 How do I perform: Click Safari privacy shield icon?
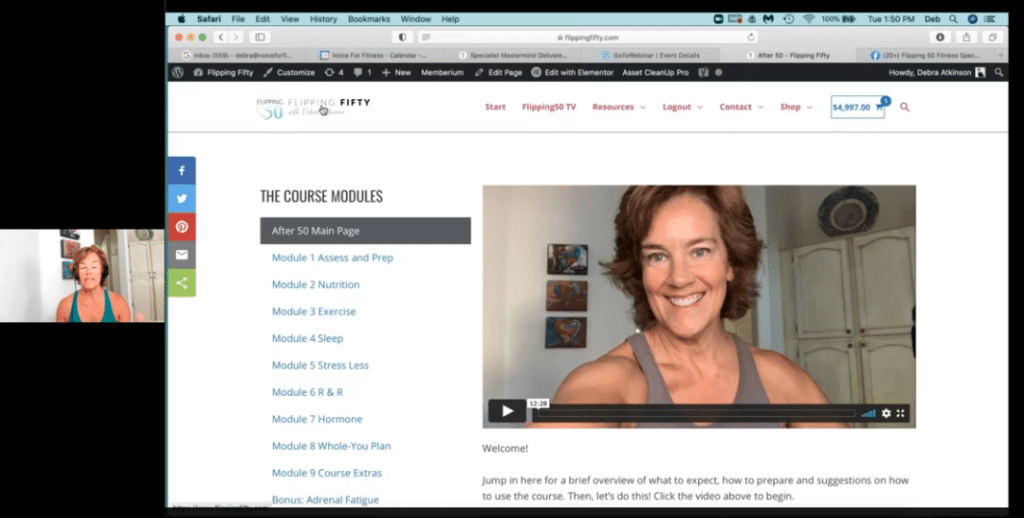click(402, 37)
